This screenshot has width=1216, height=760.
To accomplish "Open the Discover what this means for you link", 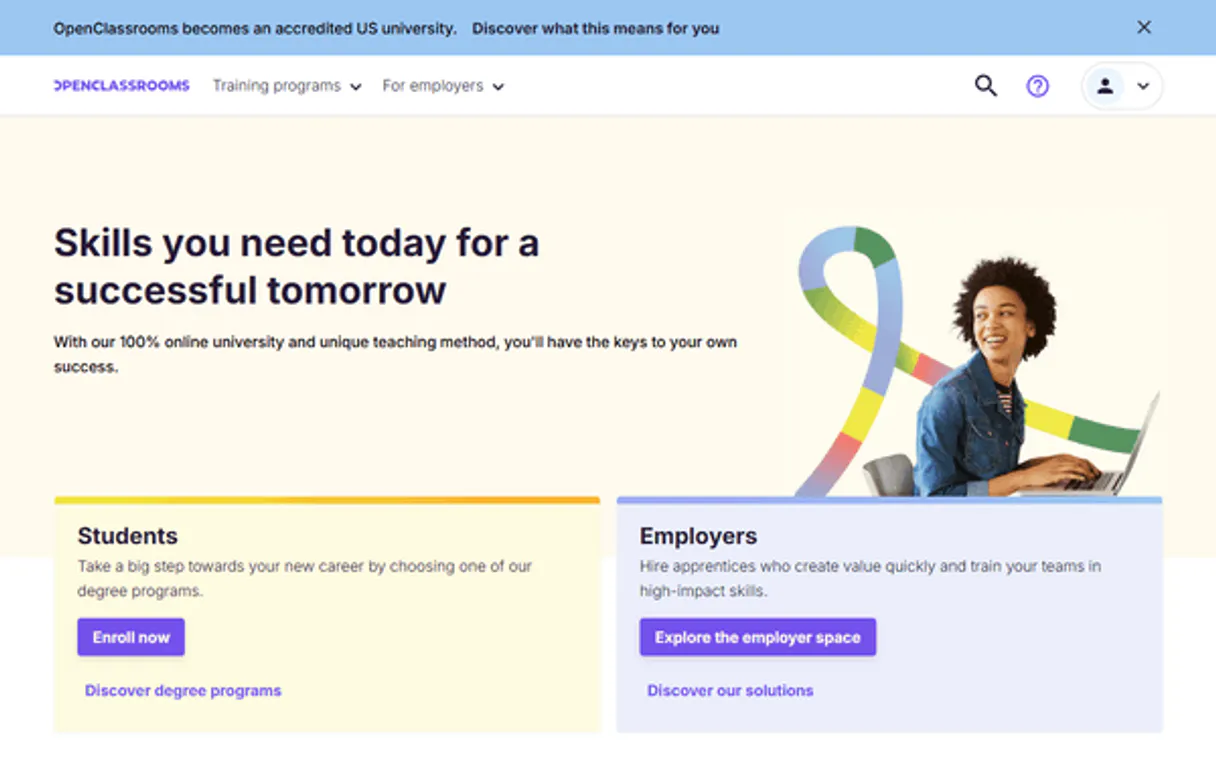I will click(x=596, y=28).
